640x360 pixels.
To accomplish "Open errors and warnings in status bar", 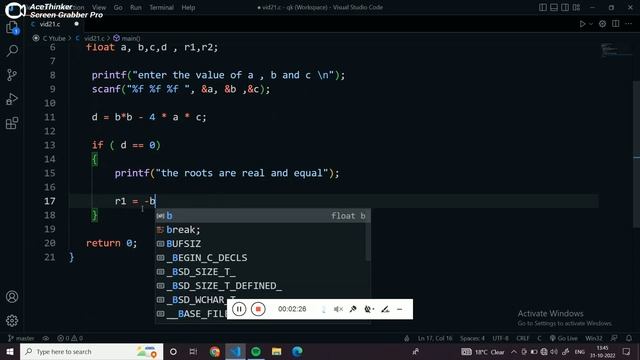I will click(70, 338).
